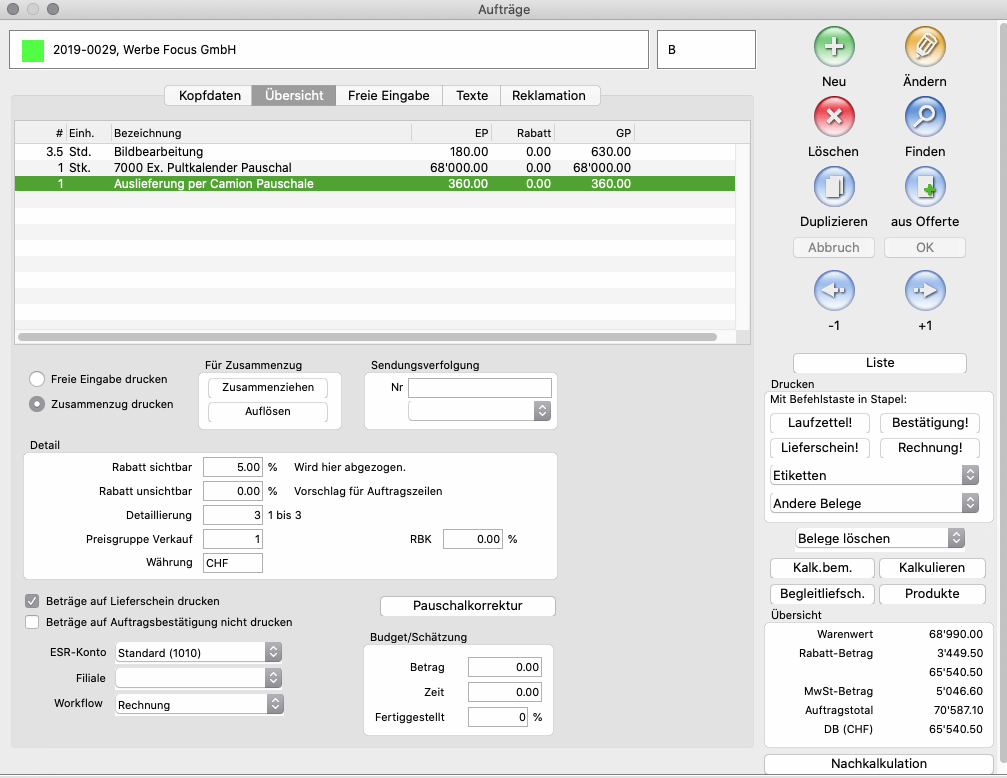Image resolution: width=1007 pixels, height=778 pixels.
Task: Enable Beträge auf Auftragsbestätigung nicht drucken
Action: click(32, 622)
